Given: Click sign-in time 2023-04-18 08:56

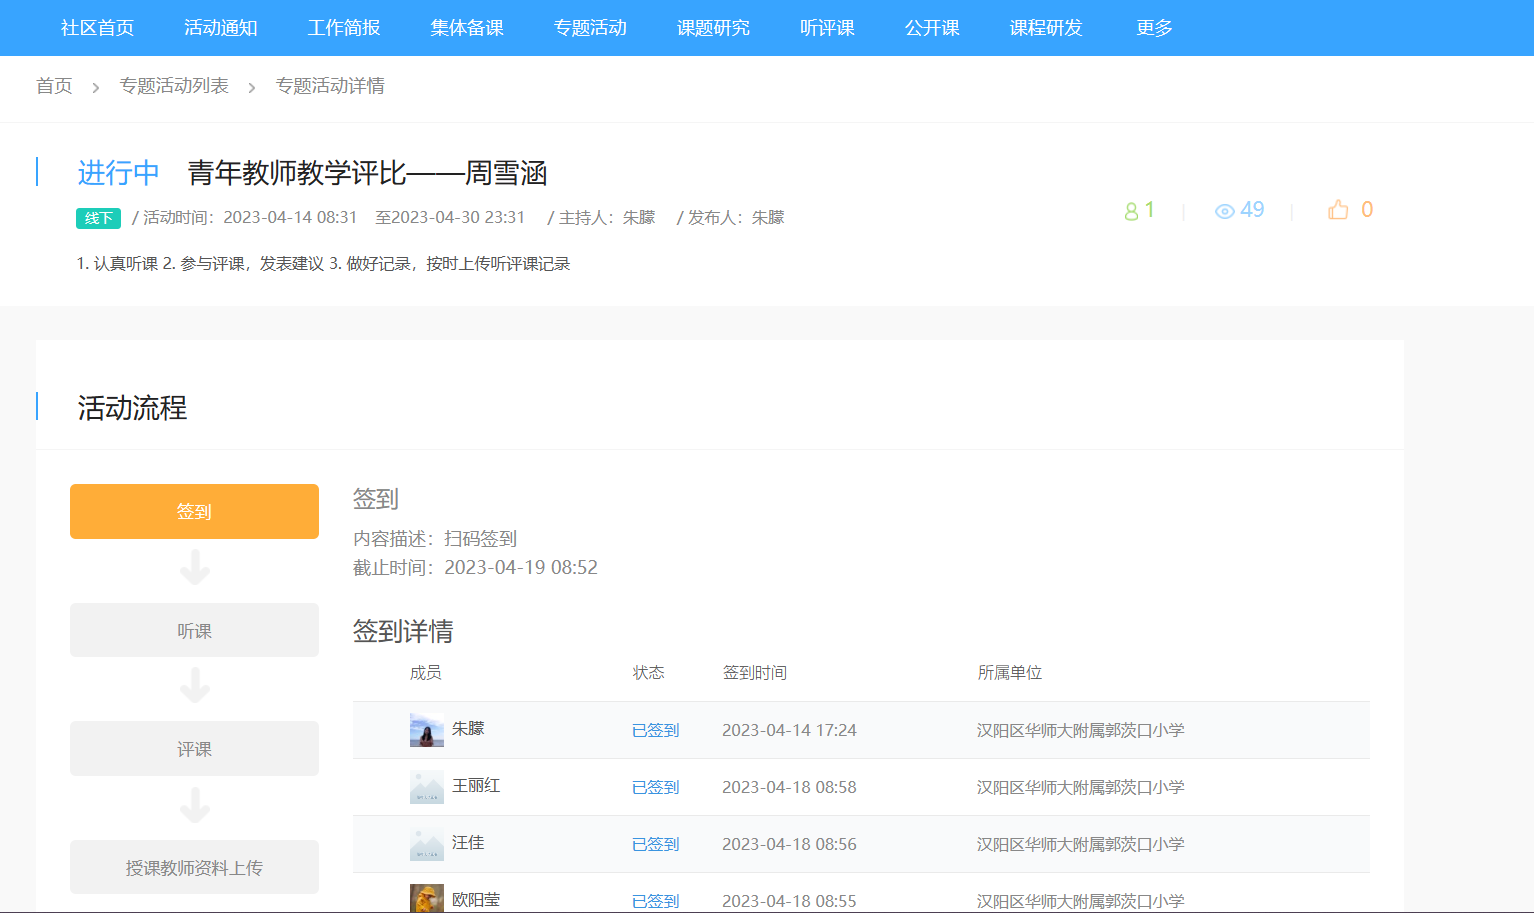Looking at the screenshot, I should coord(789,845).
